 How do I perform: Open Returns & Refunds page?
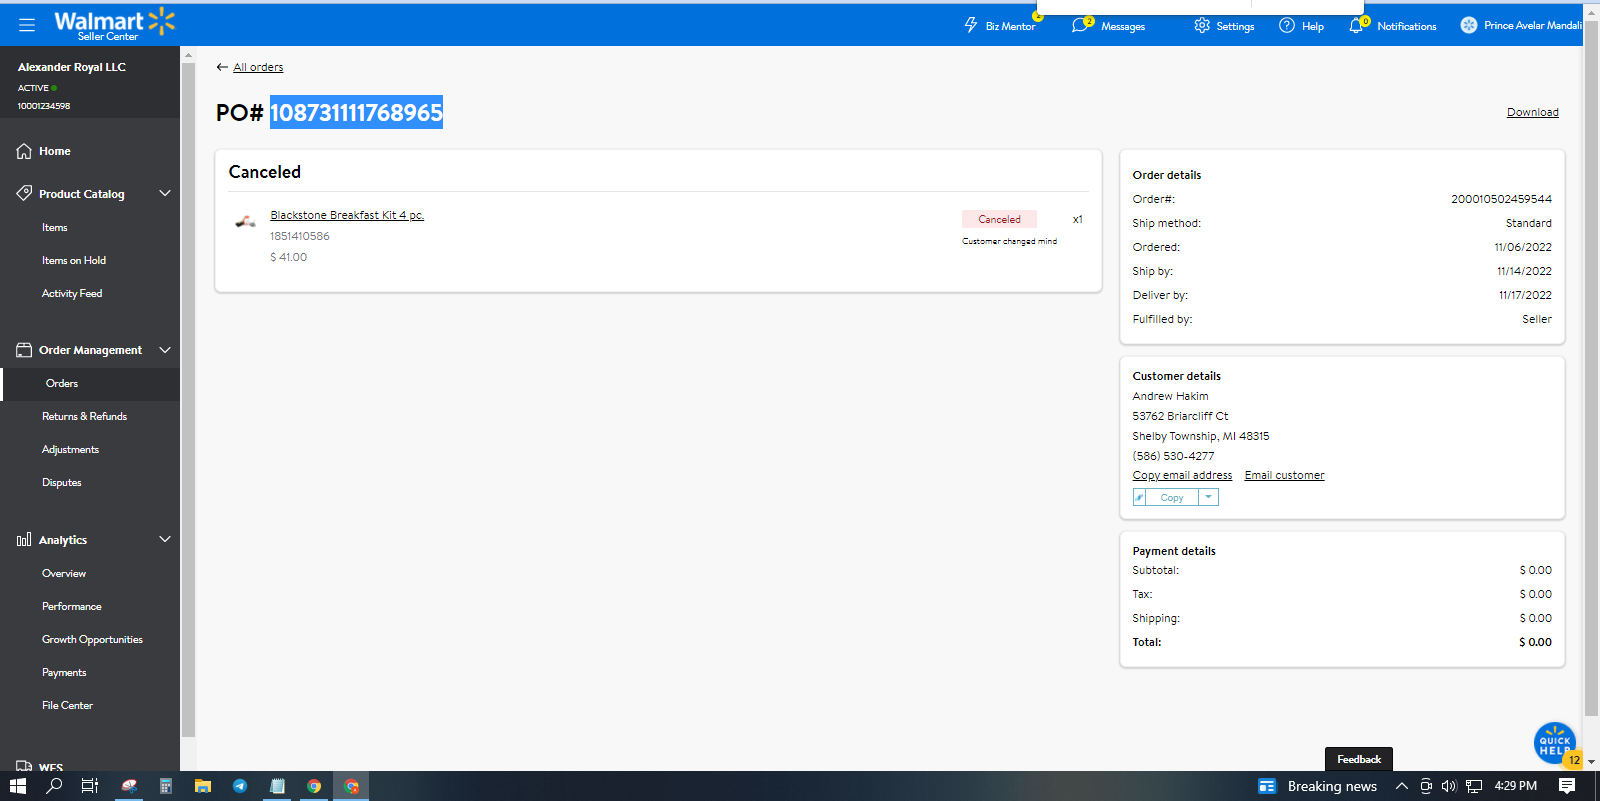(85, 417)
